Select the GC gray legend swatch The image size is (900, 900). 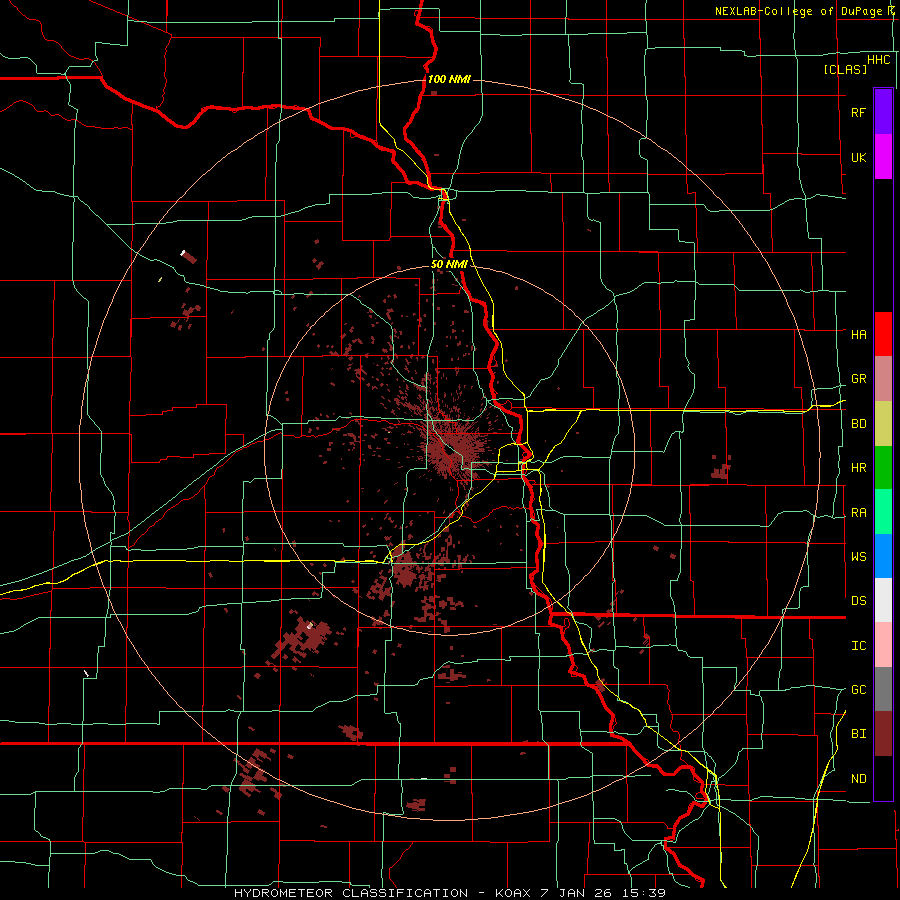(883, 689)
